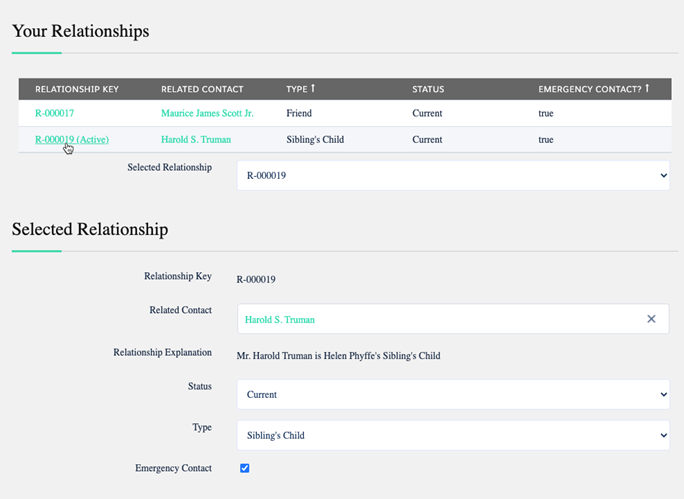Expand the Status dropdown in the form
The width and height of the screenshot is (684, 499).
click(x=452, y=394)
